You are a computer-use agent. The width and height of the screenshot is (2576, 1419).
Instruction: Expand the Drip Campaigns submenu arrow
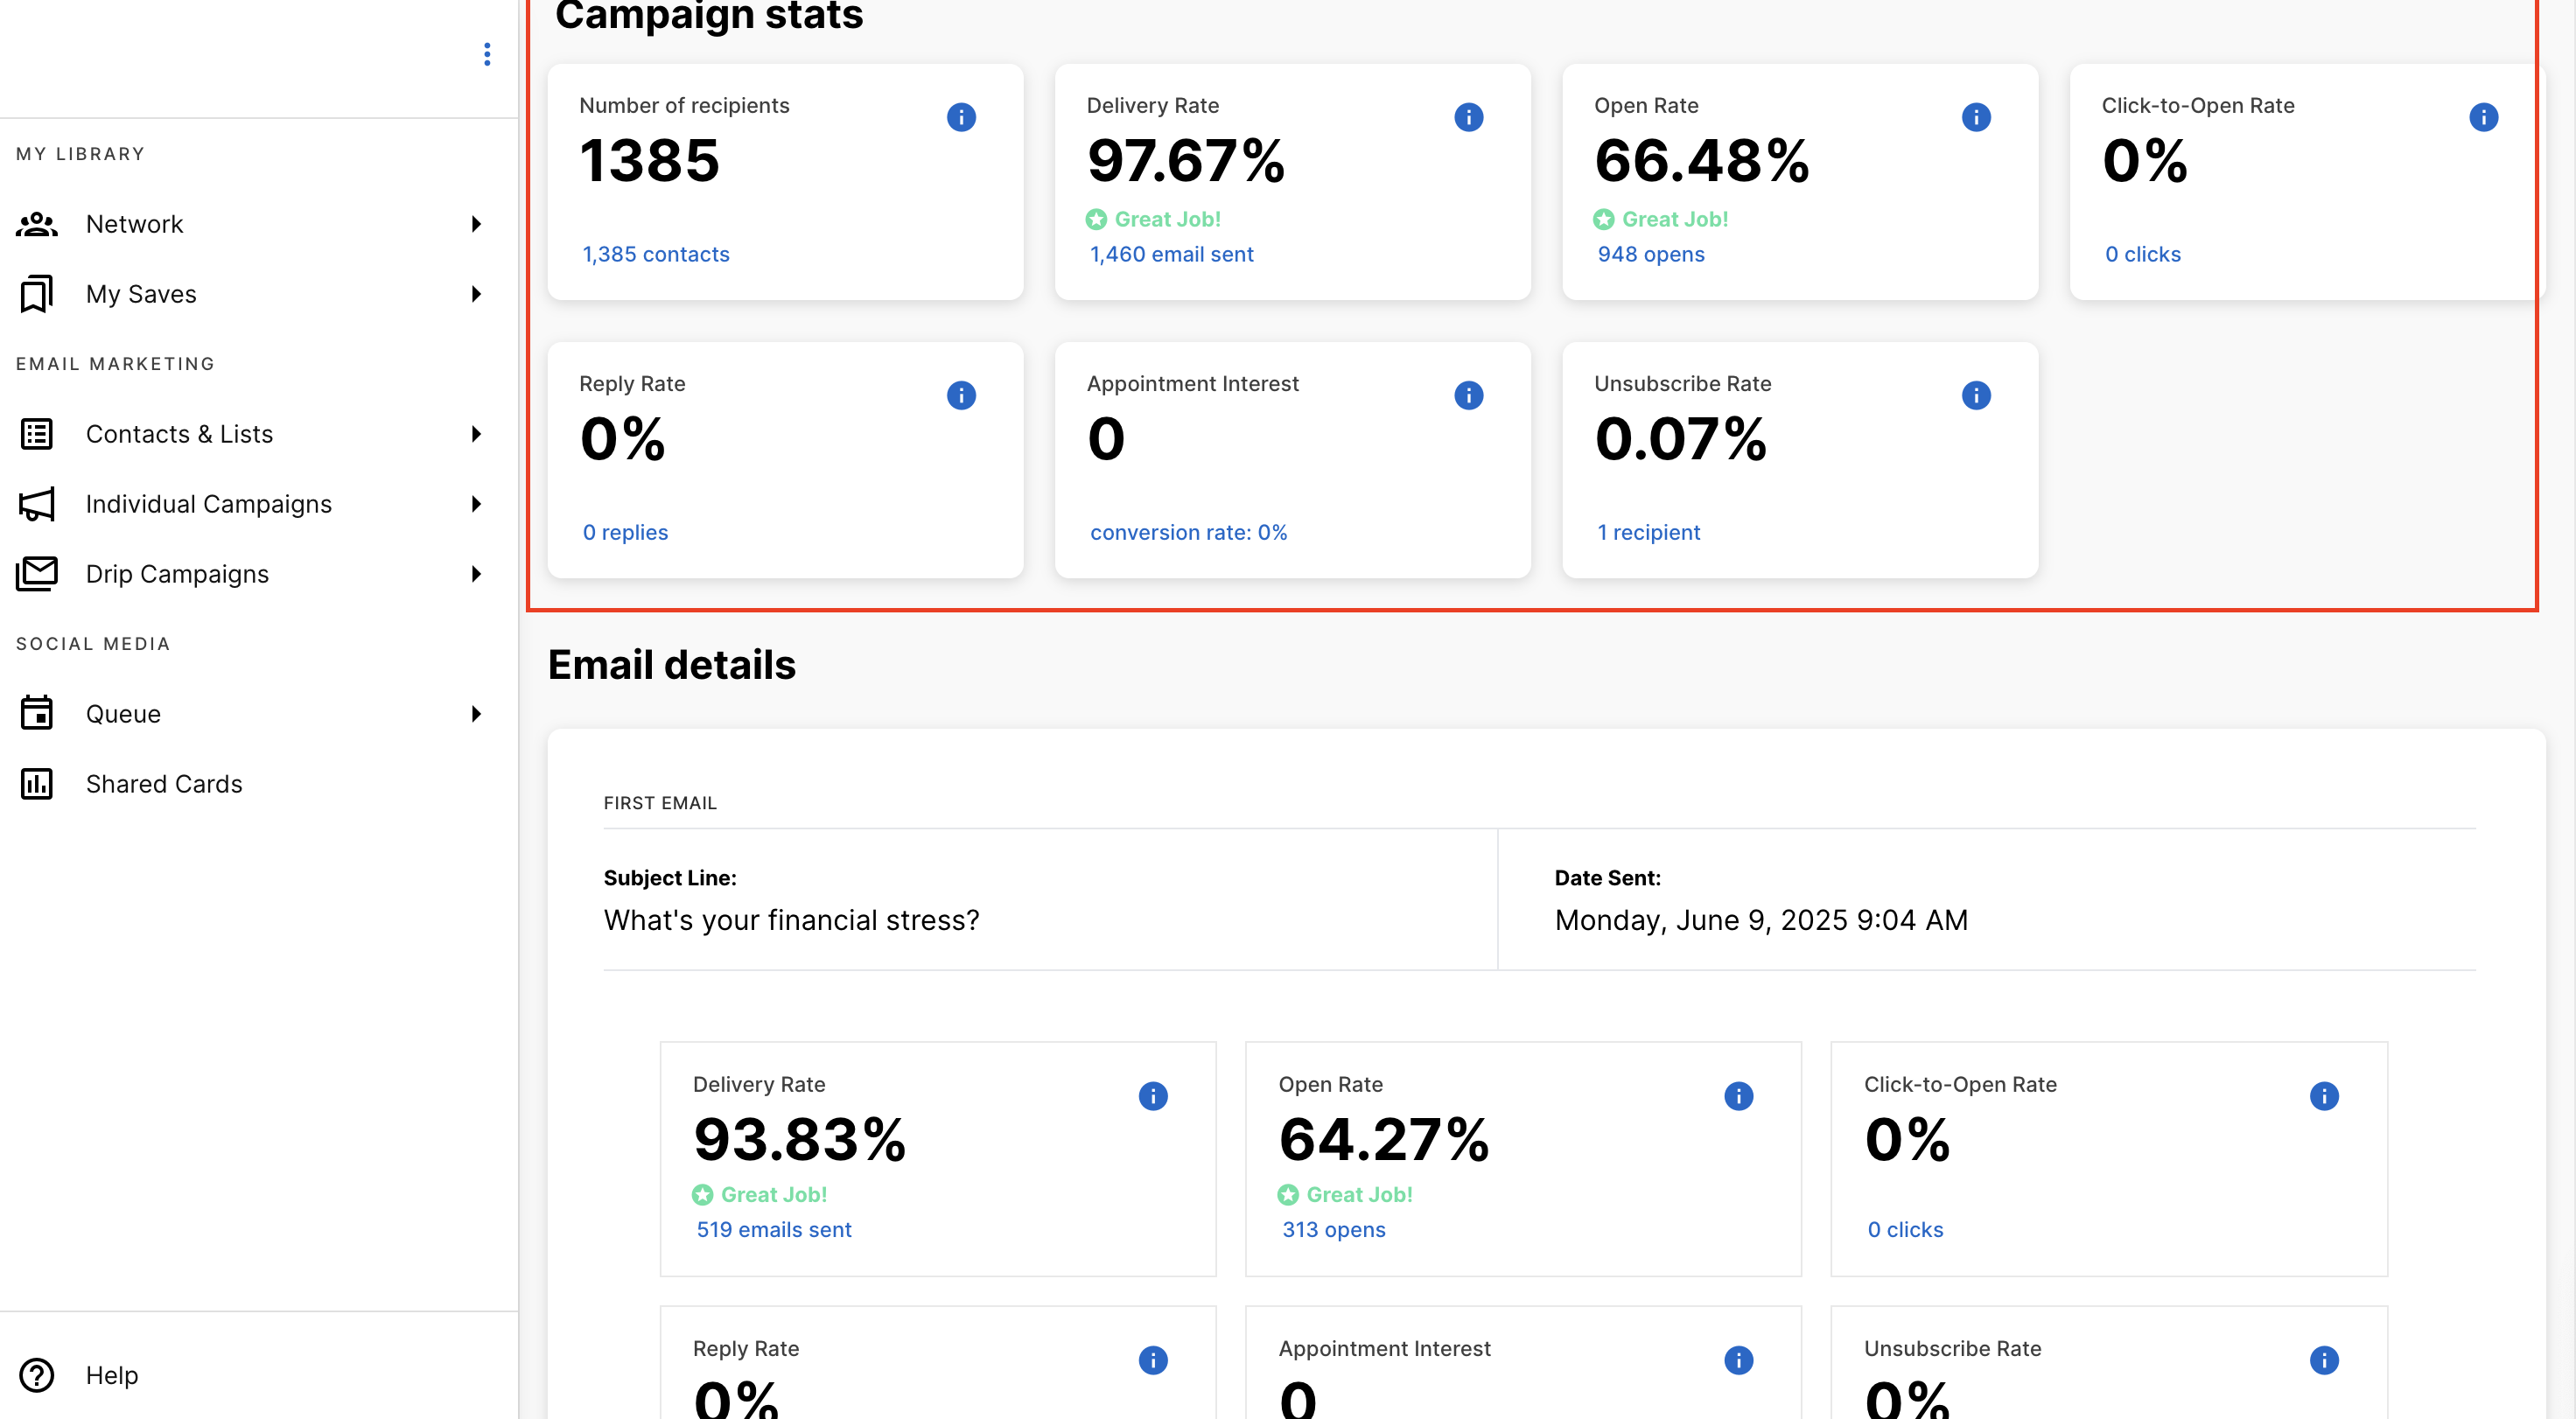(477, 574)
